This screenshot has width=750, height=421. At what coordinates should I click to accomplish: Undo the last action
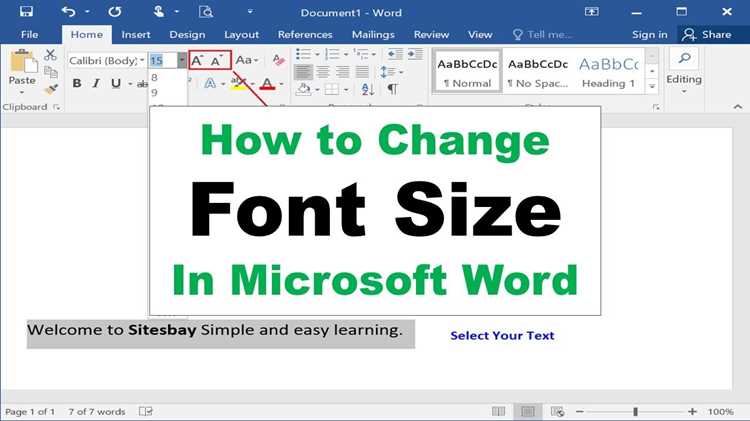[x=68, y=11]
